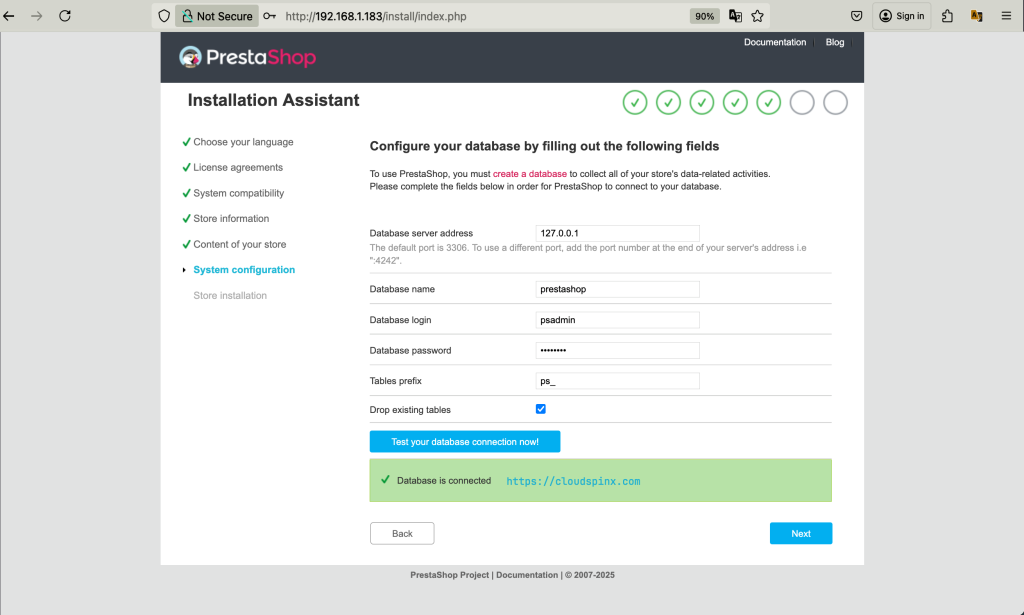Open the extensions puzzle icon
Viewport: 1024px width, 615px height.
[x=948, y=16]
